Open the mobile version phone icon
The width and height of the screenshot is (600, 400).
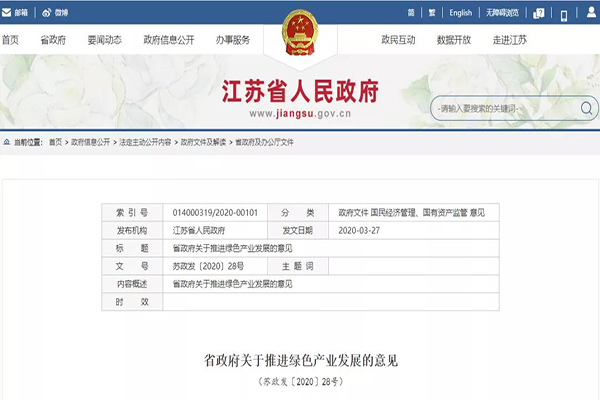click(x=563, y=14)
